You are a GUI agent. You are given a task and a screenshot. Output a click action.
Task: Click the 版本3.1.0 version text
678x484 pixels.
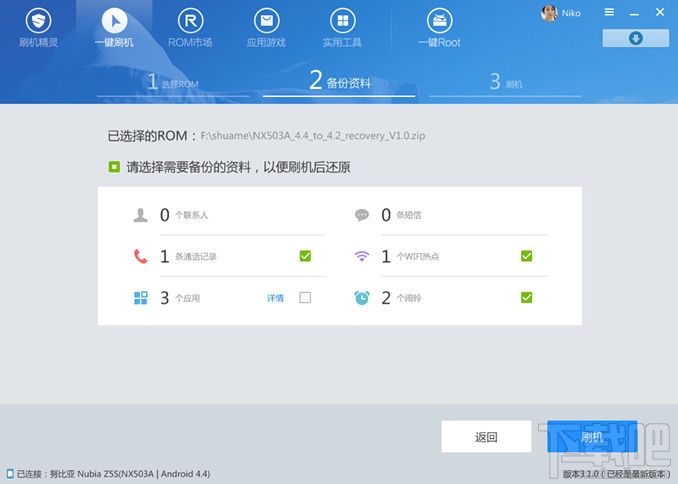click(617, 474)
